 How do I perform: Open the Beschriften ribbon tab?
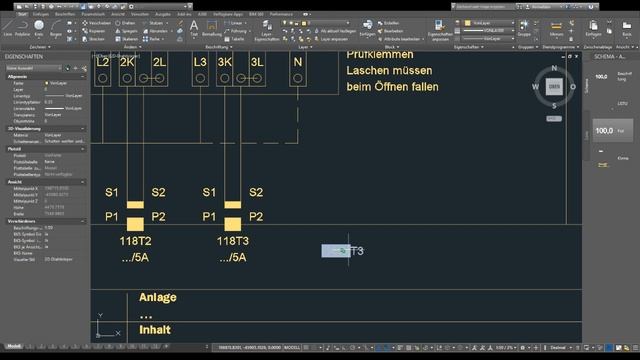[x=65, y=14]
